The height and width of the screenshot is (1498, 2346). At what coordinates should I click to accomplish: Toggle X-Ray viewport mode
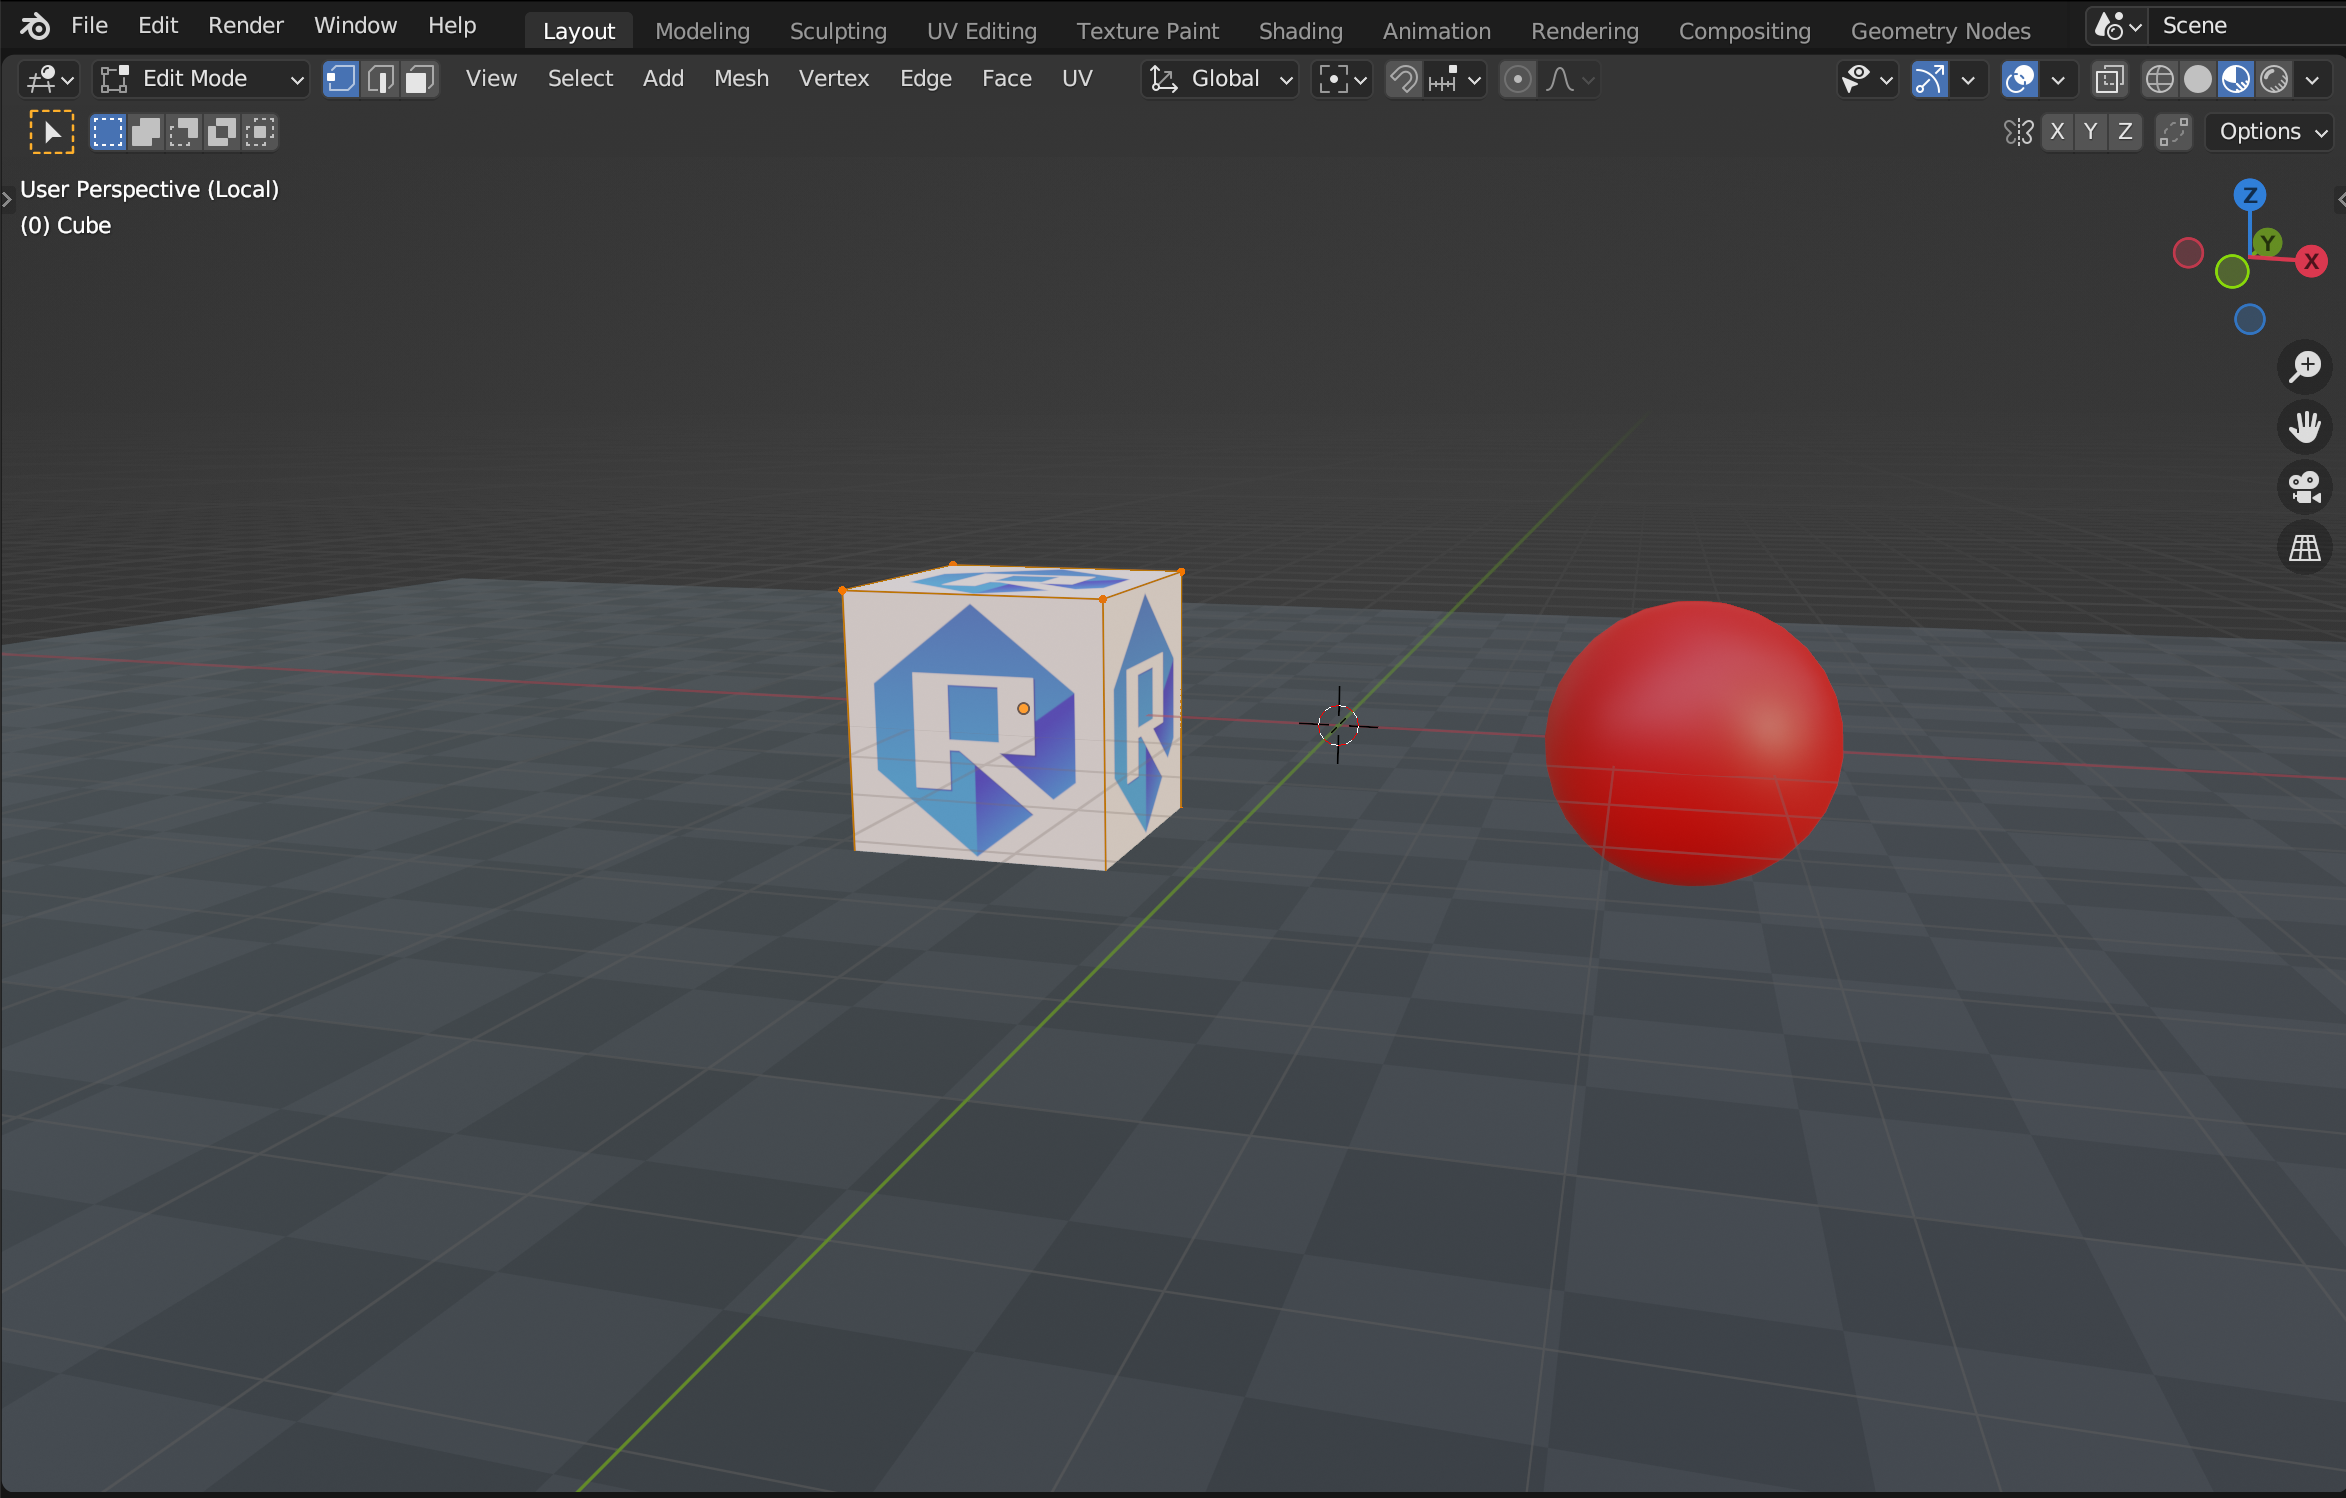2109,79
